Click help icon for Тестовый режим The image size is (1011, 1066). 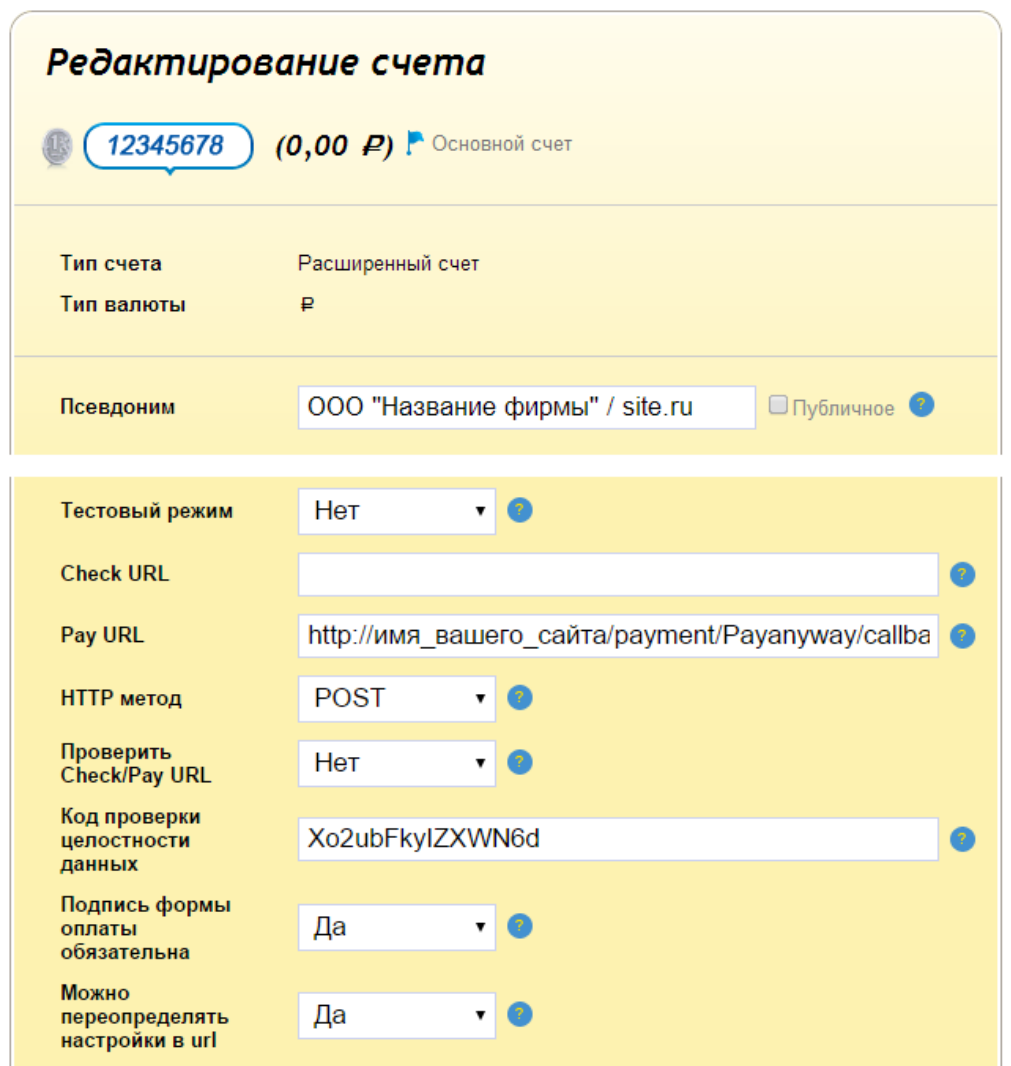click(x=519, y=511)
